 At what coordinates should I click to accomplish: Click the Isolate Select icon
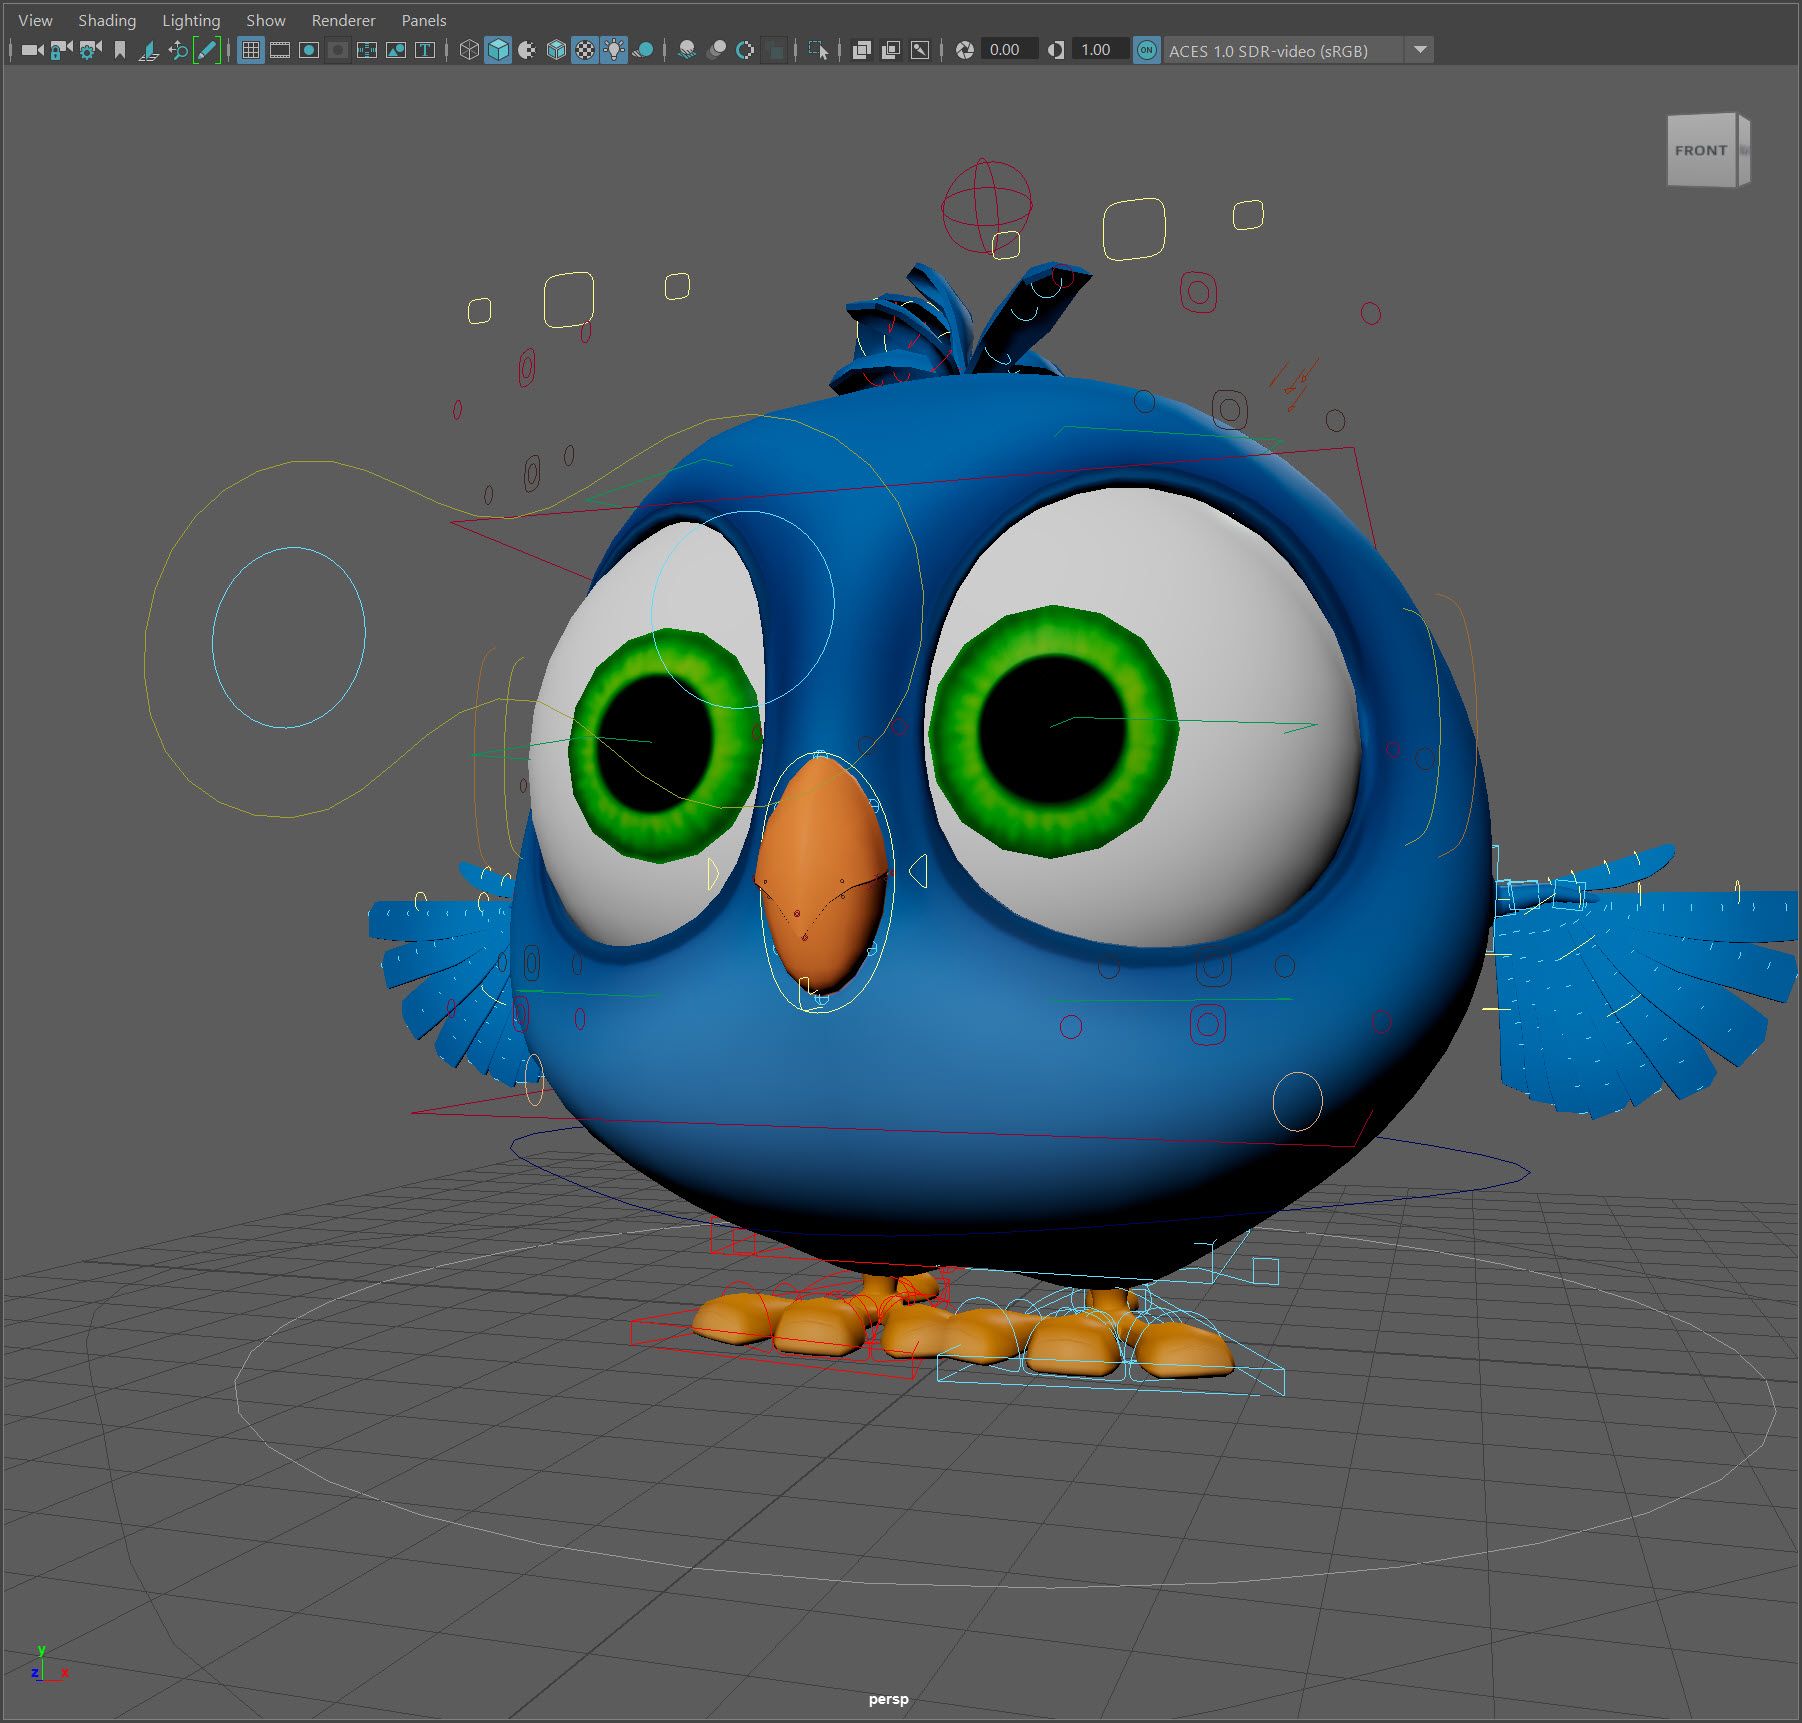818,50
